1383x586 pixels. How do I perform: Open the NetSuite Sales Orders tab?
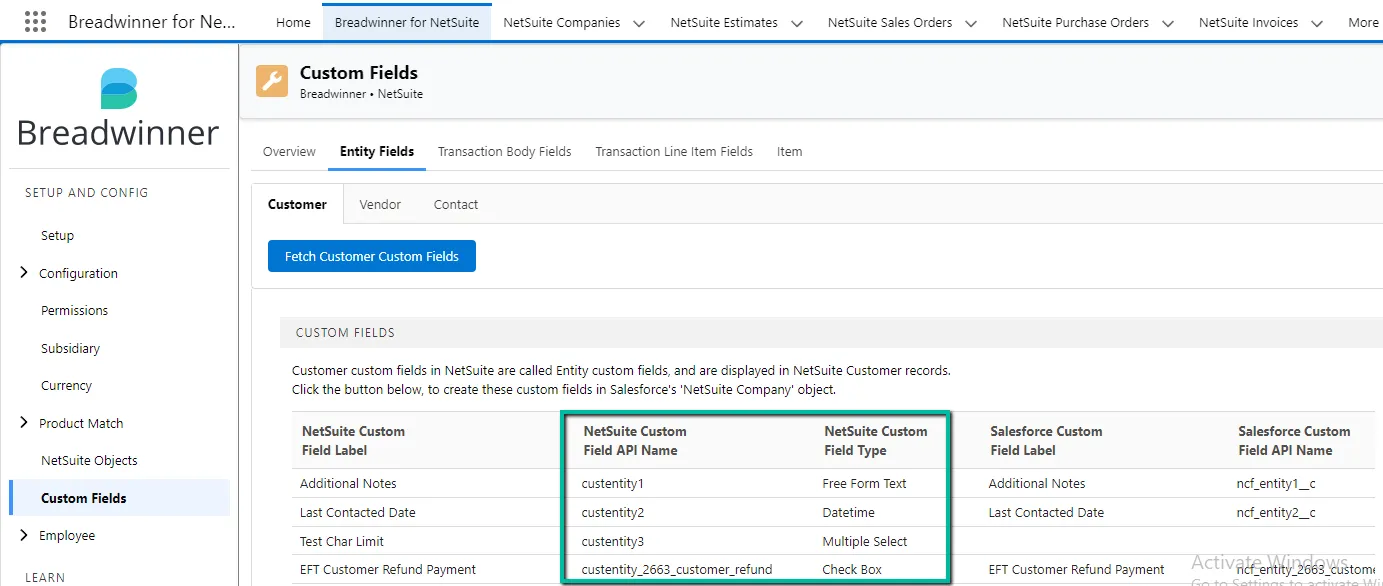[890, 22]
